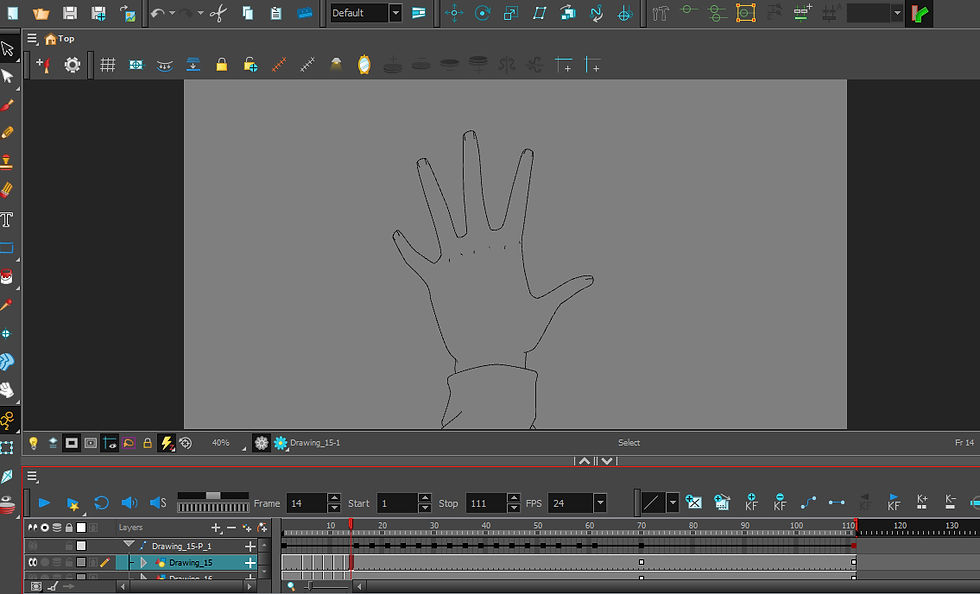Click the frame 70 keyframe marker on Drawing_15
980x594 pixels.
click(x=641, y=562)
